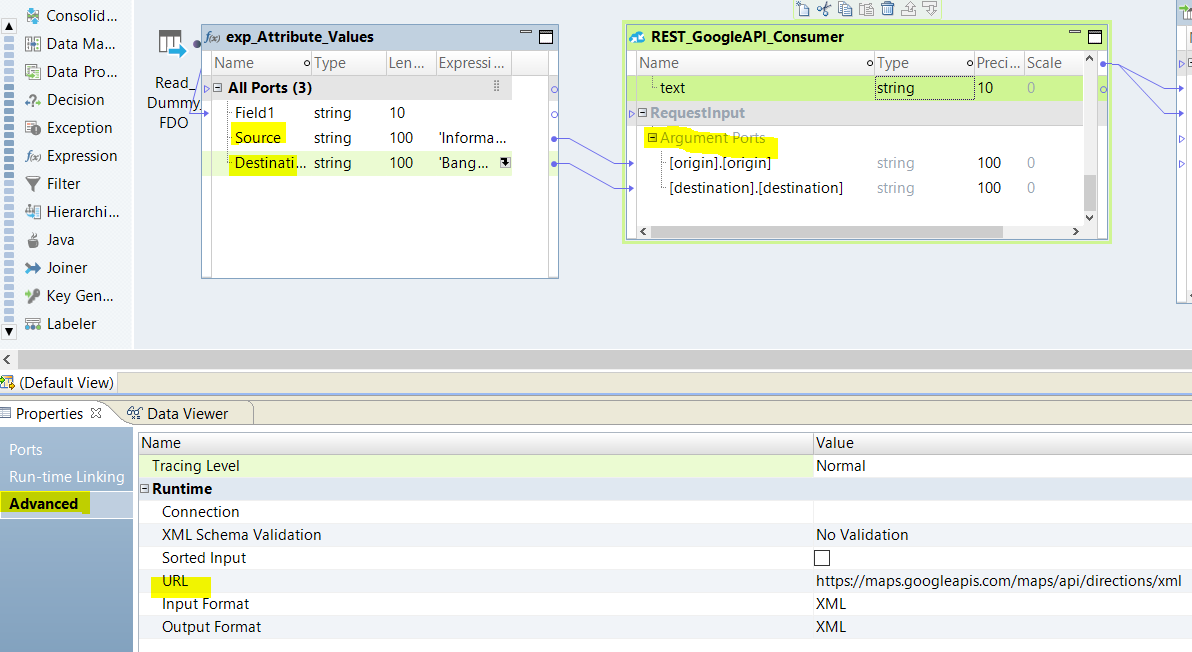This screenshot has height=652, width=1192.
Task: Click the Copy icon in the top toolbar
Action: point(843,8)
